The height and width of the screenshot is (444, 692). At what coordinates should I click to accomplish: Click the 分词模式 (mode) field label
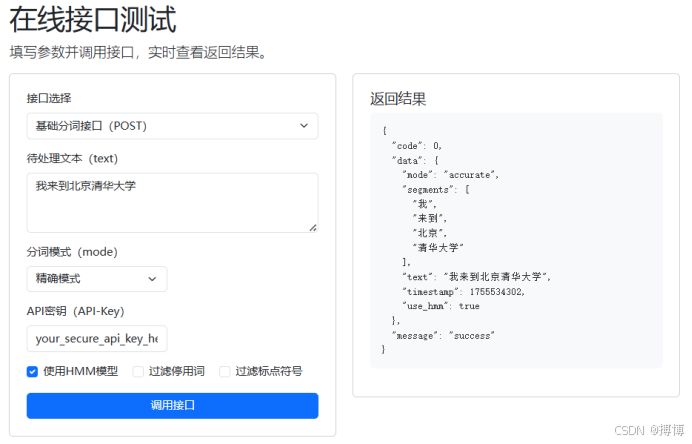tap(72, 252)
